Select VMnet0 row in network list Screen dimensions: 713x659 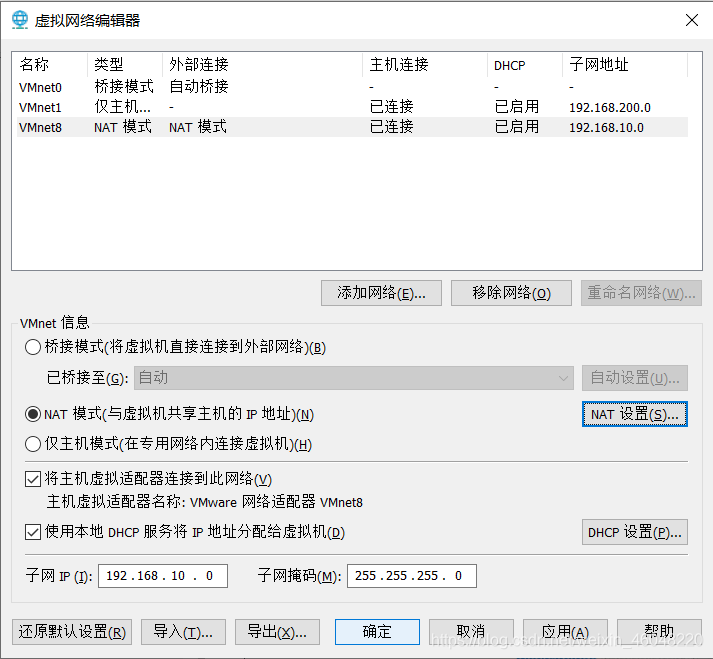[352, 87]
